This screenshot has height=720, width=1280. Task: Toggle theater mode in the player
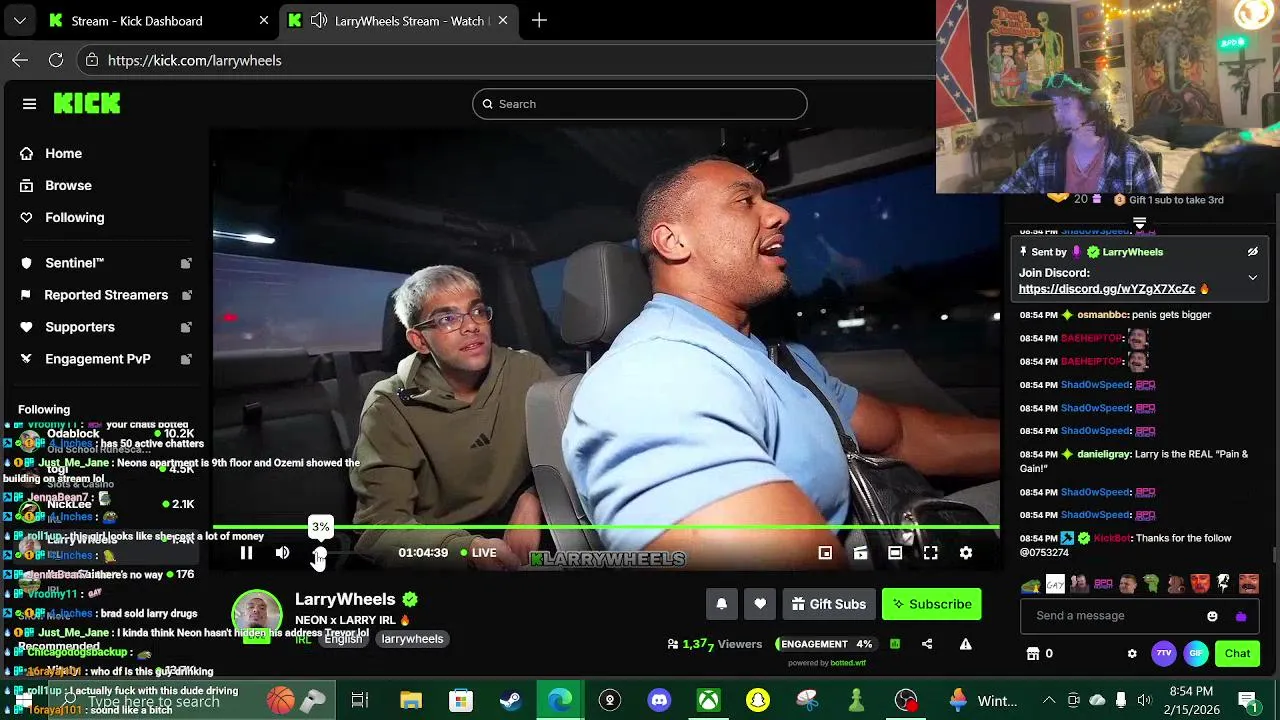[895, 553]
